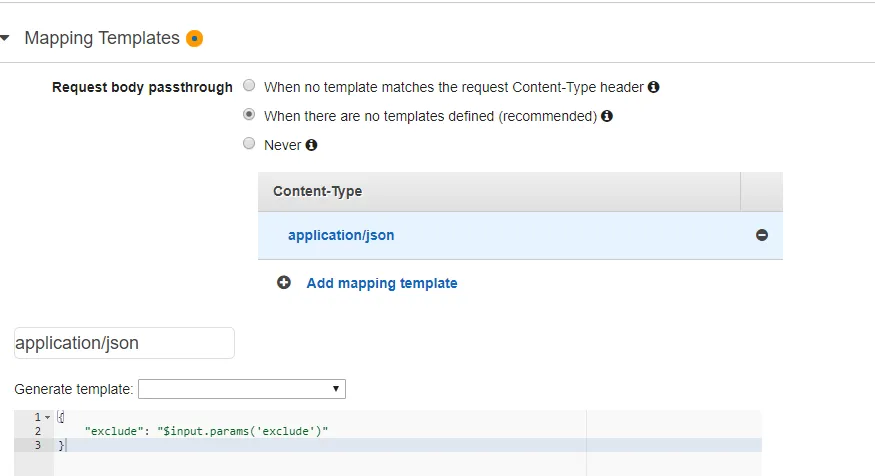
Task: Click the exclude line in code editor
Action: [207, 430]
